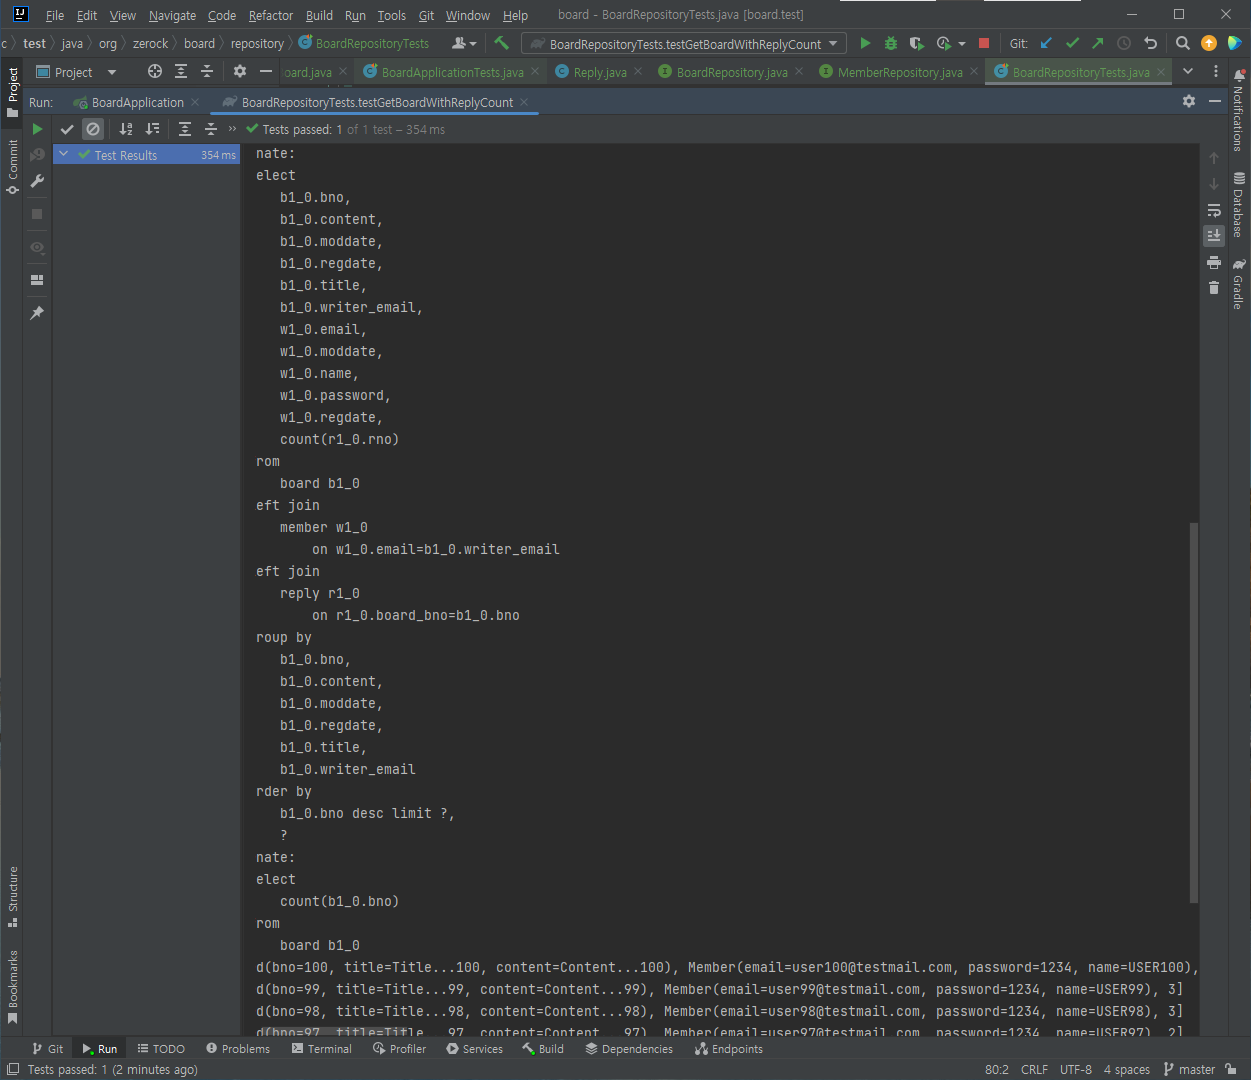The width and height of the screenshot is (1251, 1080).
Task: Rerun the test with the green arrow
Action: tap(37, 129)
